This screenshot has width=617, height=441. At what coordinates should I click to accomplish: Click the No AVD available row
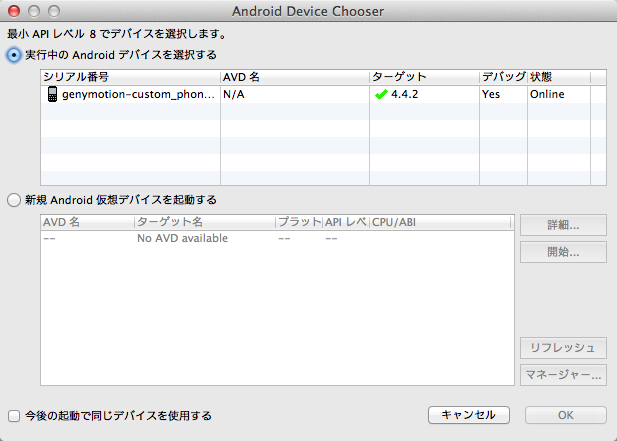click(277, 238)
